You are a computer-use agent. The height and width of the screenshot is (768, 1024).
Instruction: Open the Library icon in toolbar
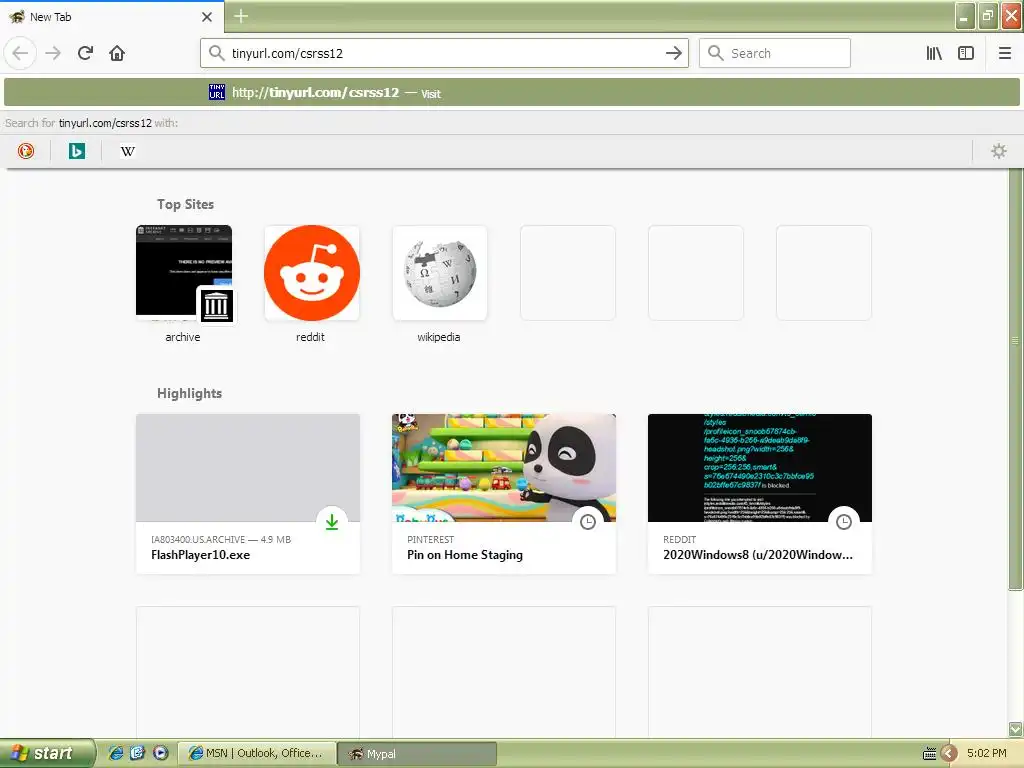click(934, 53)
